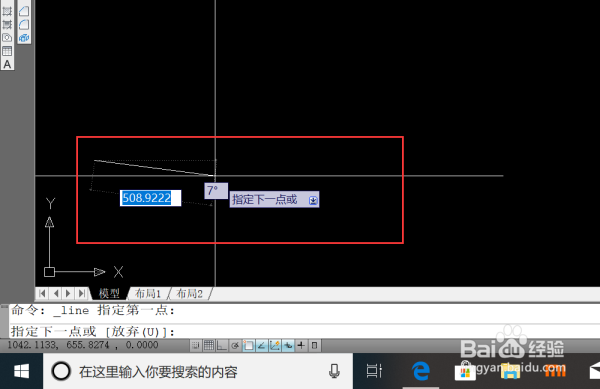Switch to the 布局2 tab
The height and width of the screenshot is (389, 600).
[189, 293]
